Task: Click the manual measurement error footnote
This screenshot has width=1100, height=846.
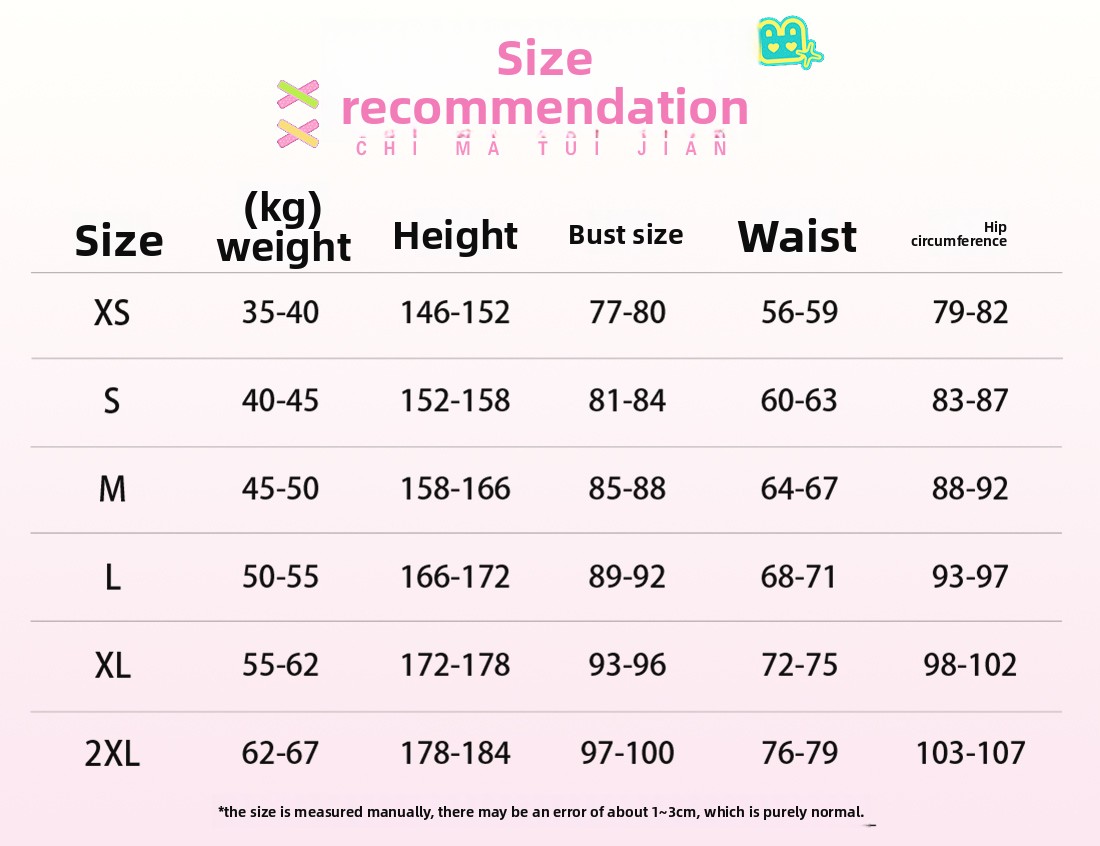Action: [x=541, y=812]
